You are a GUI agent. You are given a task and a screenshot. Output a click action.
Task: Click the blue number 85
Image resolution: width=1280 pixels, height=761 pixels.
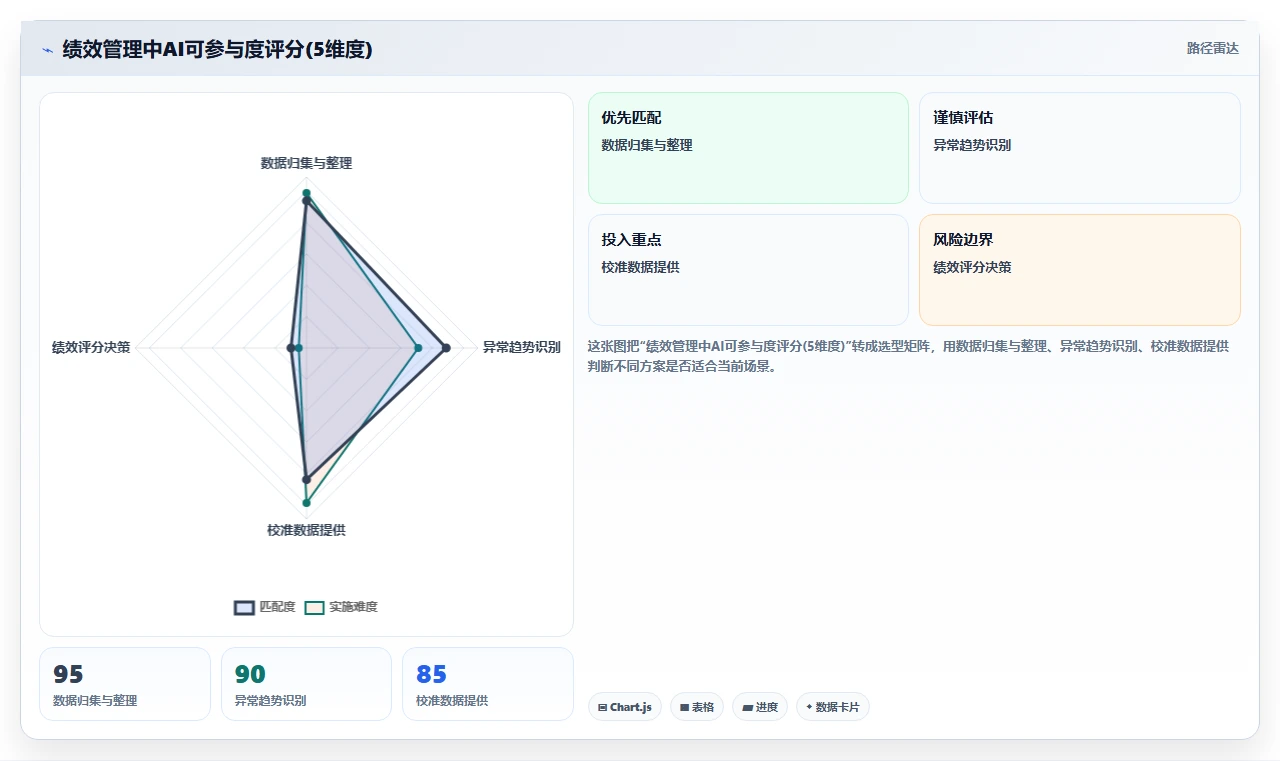coord(431,674)
